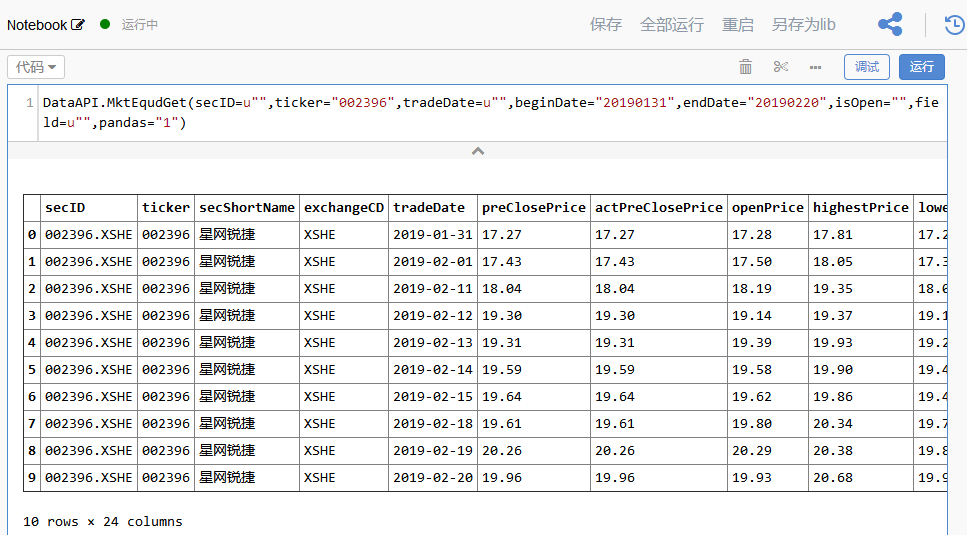Click into the DataAPI.MktEqudGet code editor
The image size is (967, 535).
[492, 113]
